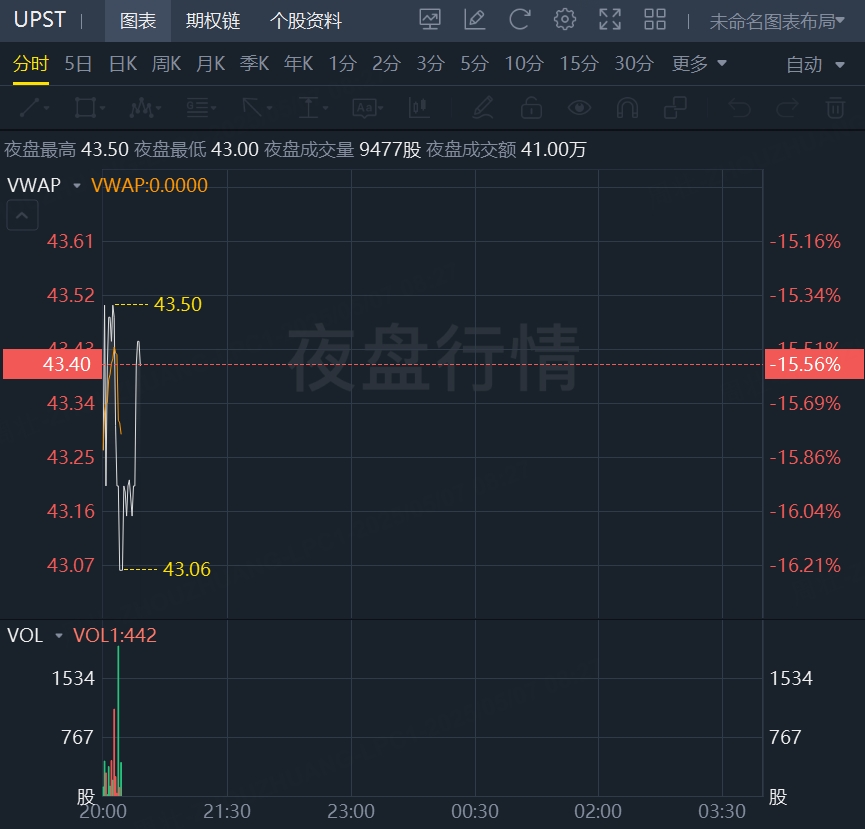Screen dimensions: 865x829
Task: Toggle the magnet snap mode
Action: (627, 108)
